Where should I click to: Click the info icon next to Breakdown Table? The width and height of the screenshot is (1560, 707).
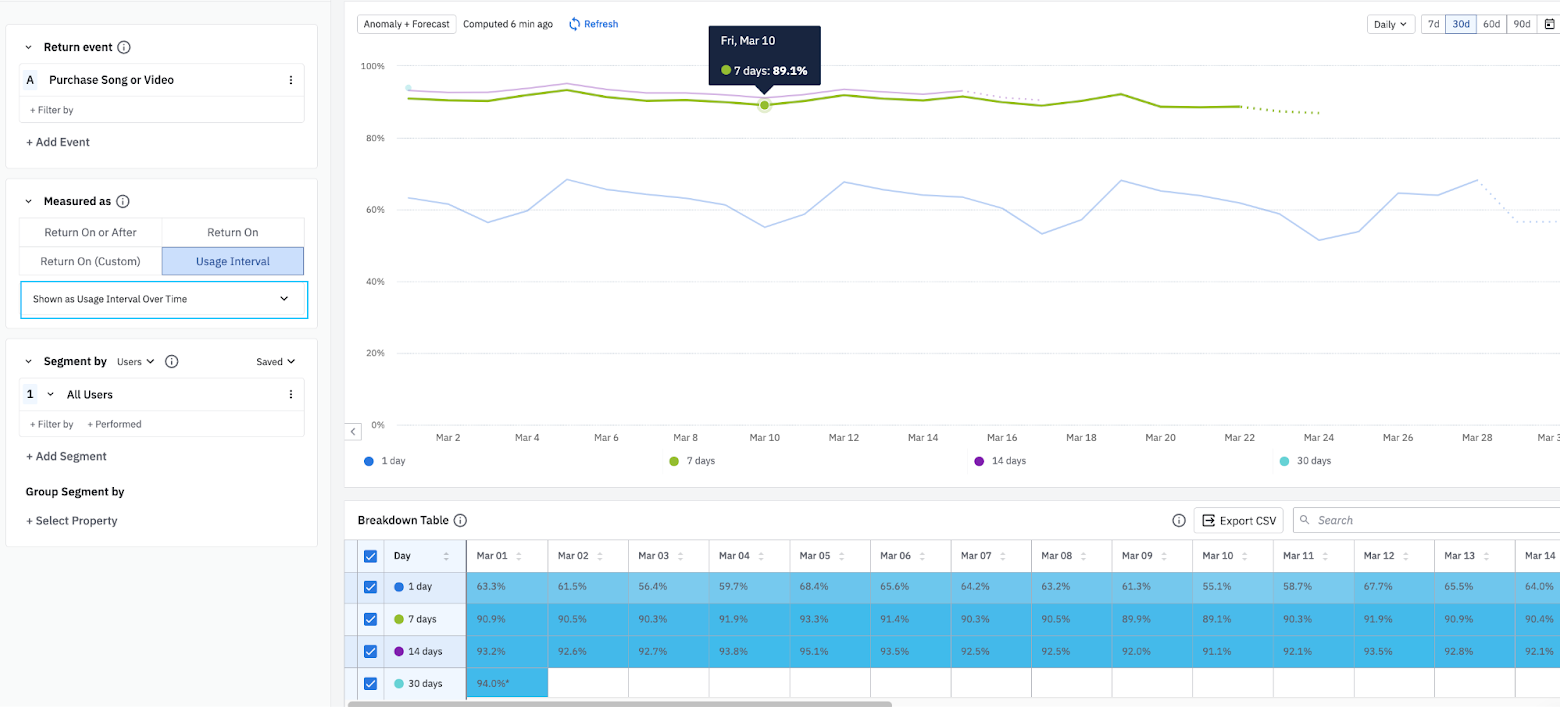pyautogui.click(x=460, y=520)
